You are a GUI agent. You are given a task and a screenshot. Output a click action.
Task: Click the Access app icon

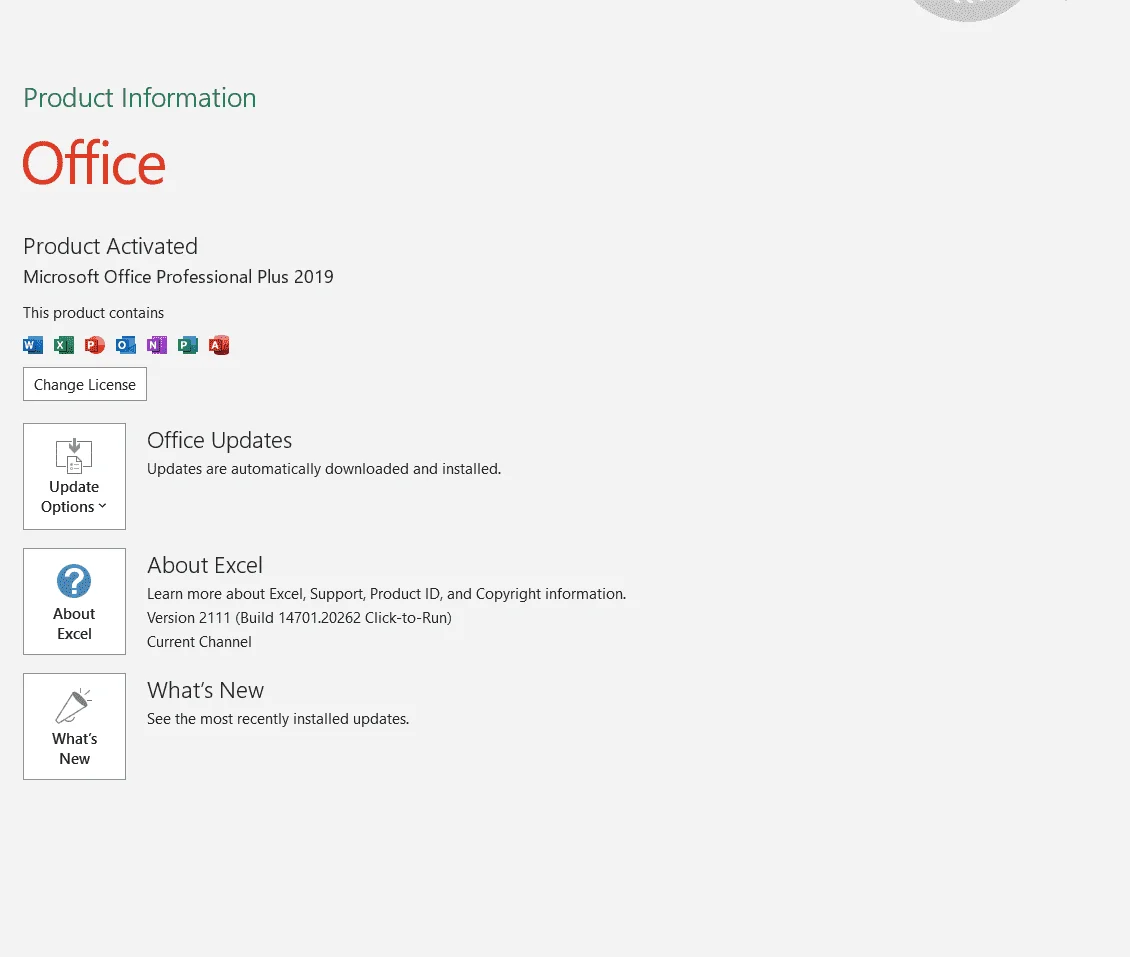click(219, 345)
